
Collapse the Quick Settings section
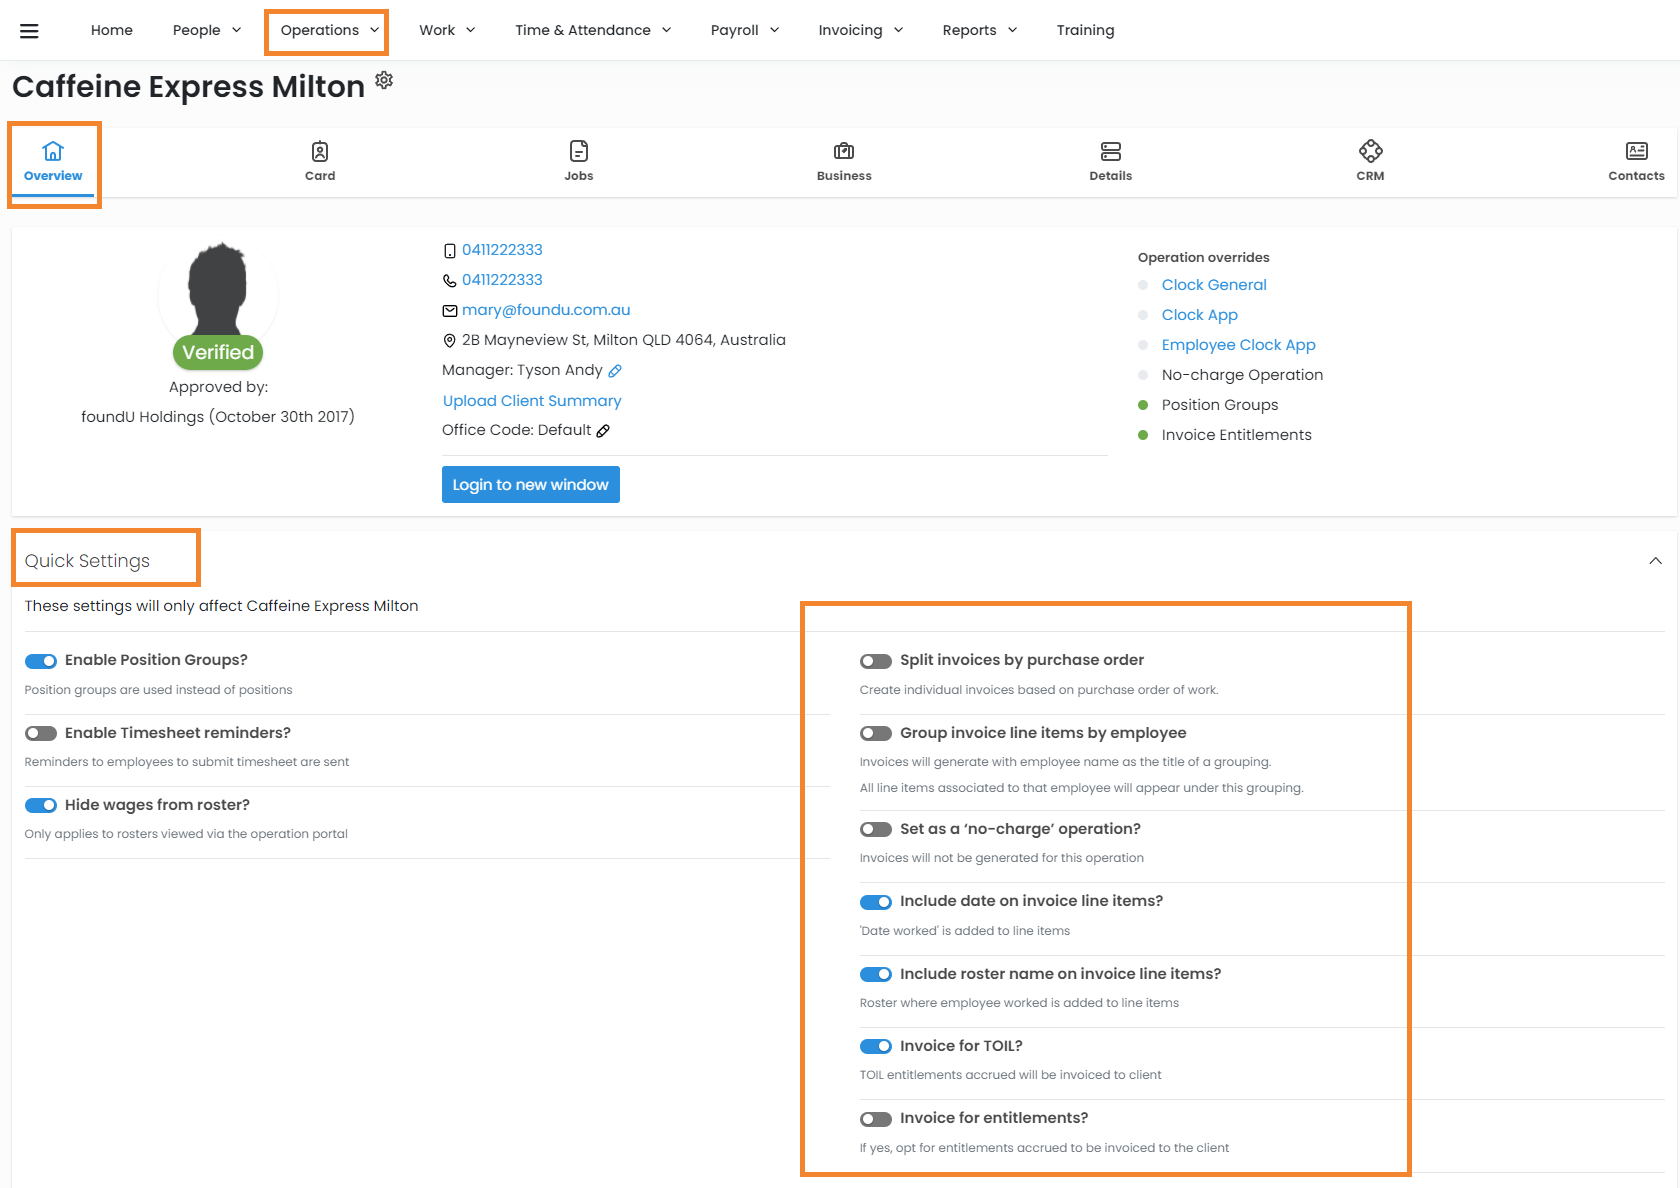tap(1655, 561)
